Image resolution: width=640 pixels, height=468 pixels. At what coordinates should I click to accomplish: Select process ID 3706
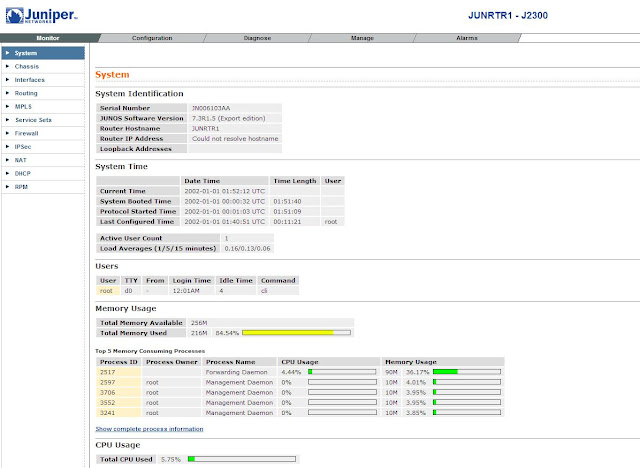(119, 393)
